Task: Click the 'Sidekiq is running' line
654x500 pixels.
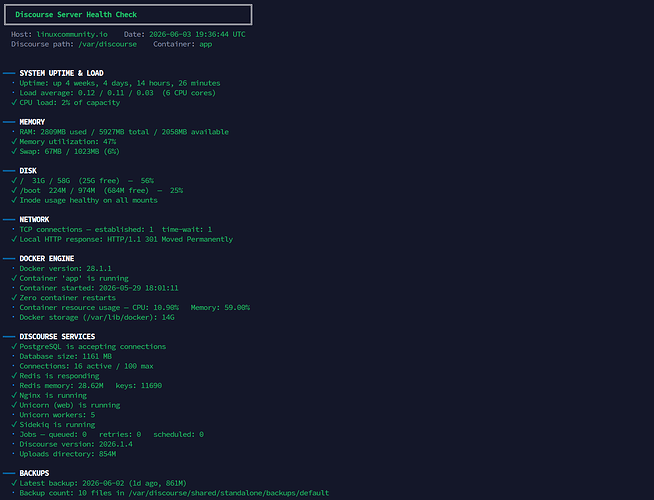Action: click(57, 425)
